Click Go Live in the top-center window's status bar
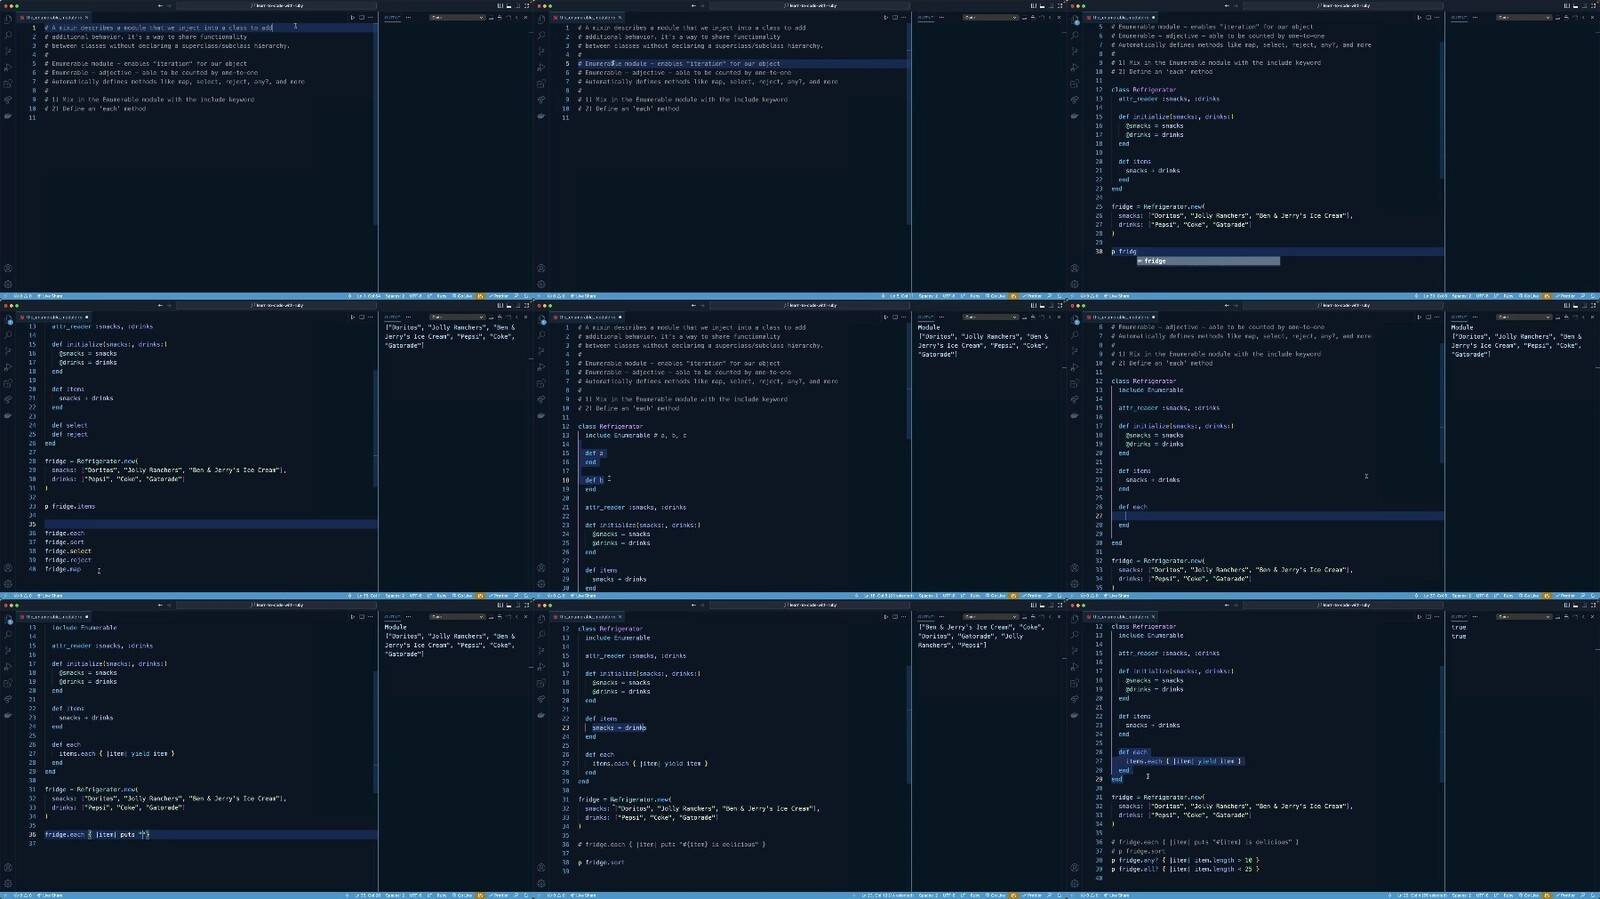 click(x=995, y=296)
